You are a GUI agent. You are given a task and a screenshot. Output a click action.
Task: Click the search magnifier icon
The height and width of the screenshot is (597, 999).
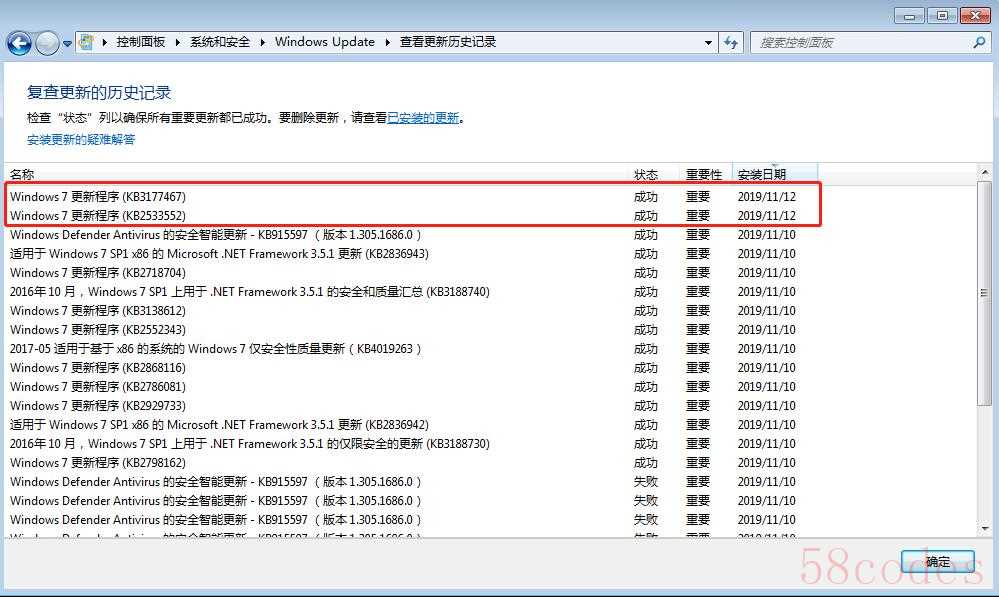[x=979, y=43]
